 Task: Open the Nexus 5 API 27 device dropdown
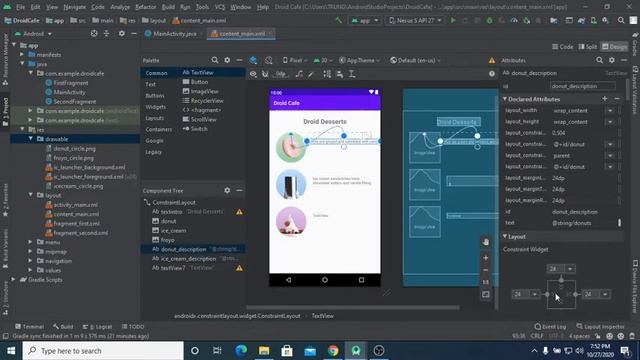(x=415, y=20)
